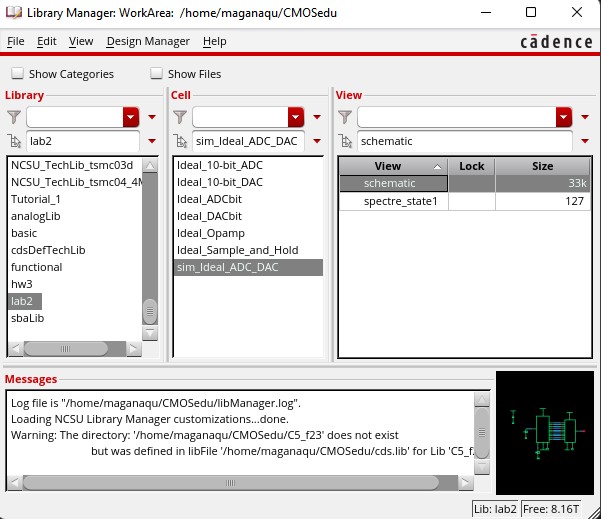This screenshot has height=519, width=601.
Task: Open the small red arrow menu in the Library panel
Action: (x=151, y=117)
